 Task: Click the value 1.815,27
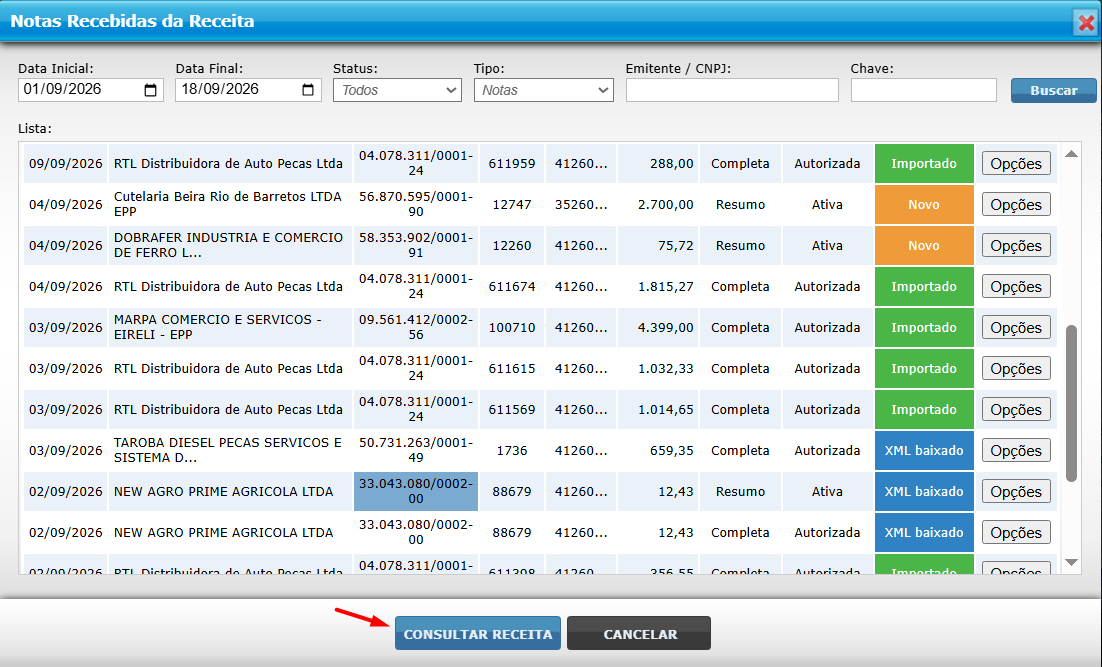click(666, 287)
